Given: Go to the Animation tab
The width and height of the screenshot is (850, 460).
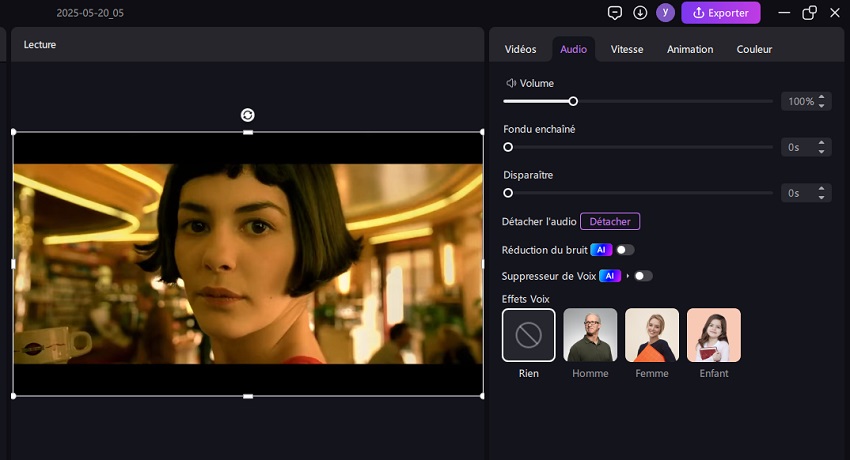Looking at the screenshot, I should [x=690, y=49].
